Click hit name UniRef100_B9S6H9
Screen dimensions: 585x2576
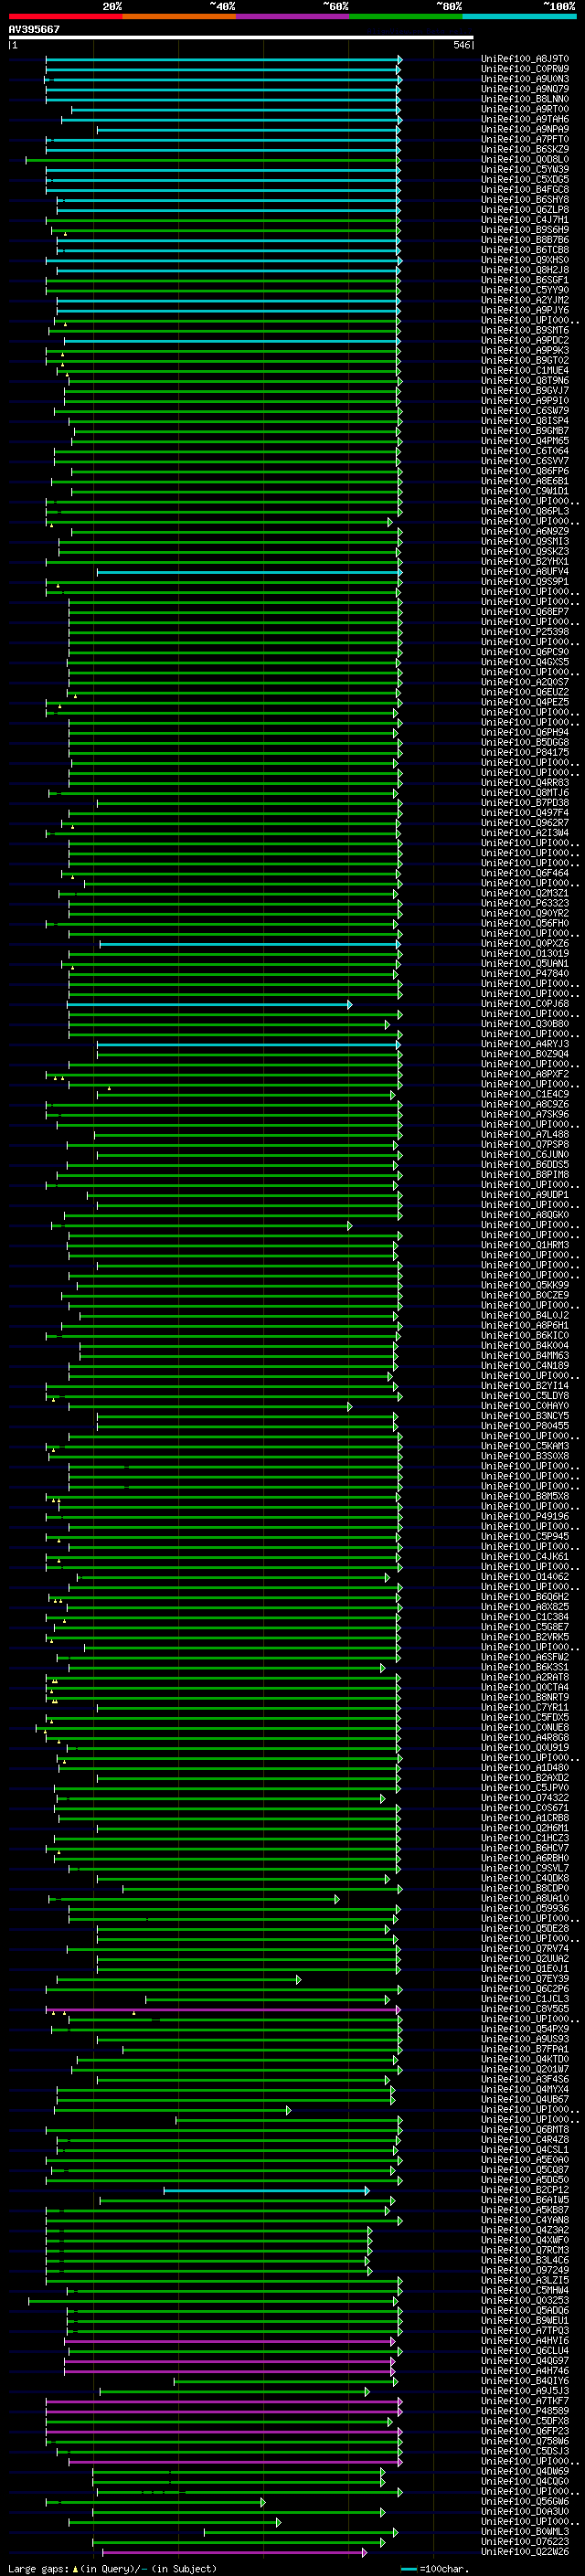coord(525,230)
